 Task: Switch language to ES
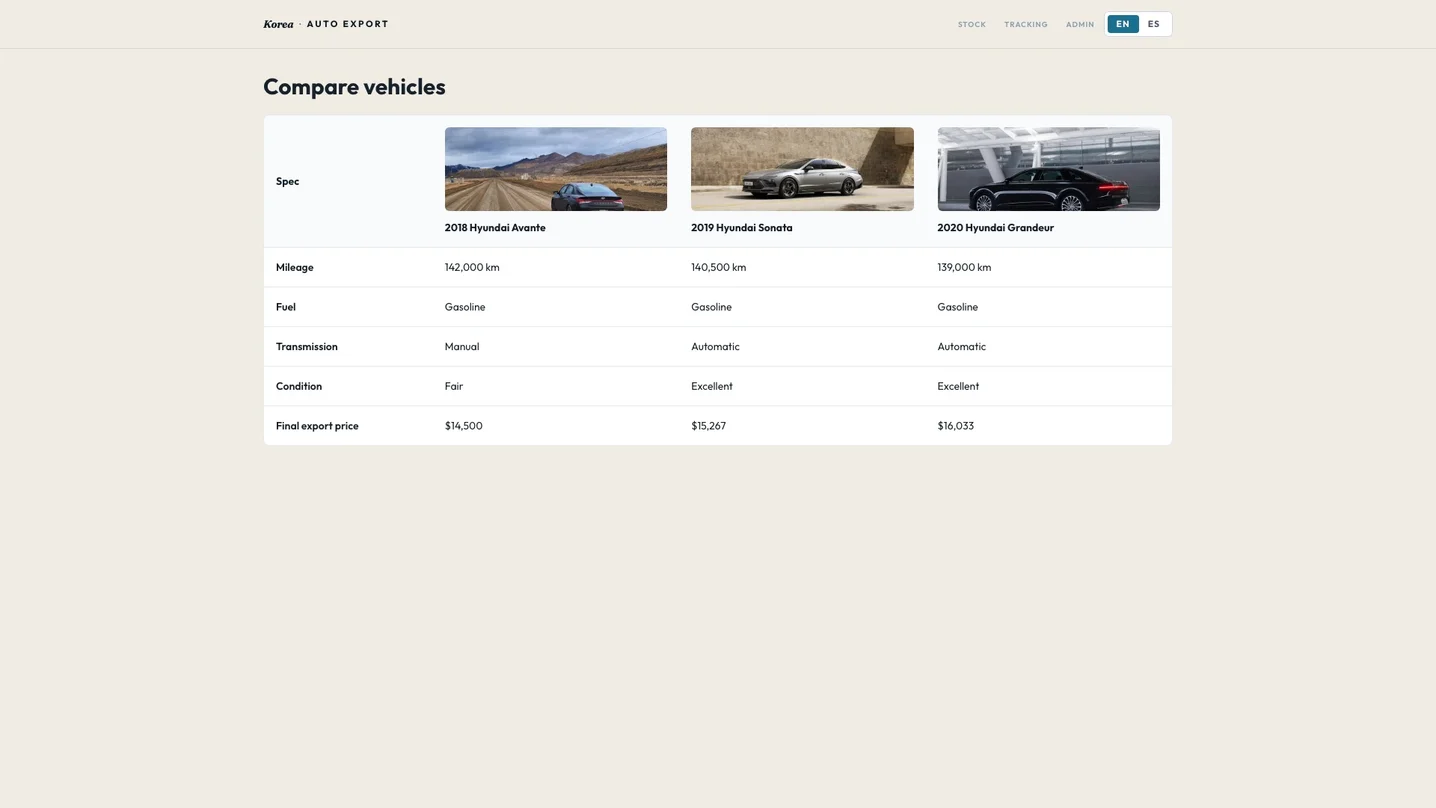(1154, 24)
